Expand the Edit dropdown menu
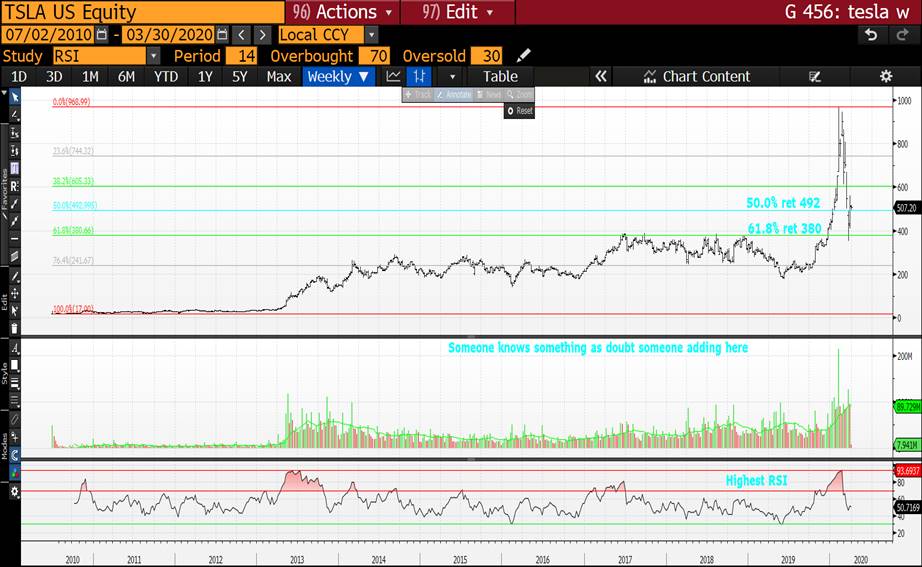 pyautogui.click(x=457, y=12)
